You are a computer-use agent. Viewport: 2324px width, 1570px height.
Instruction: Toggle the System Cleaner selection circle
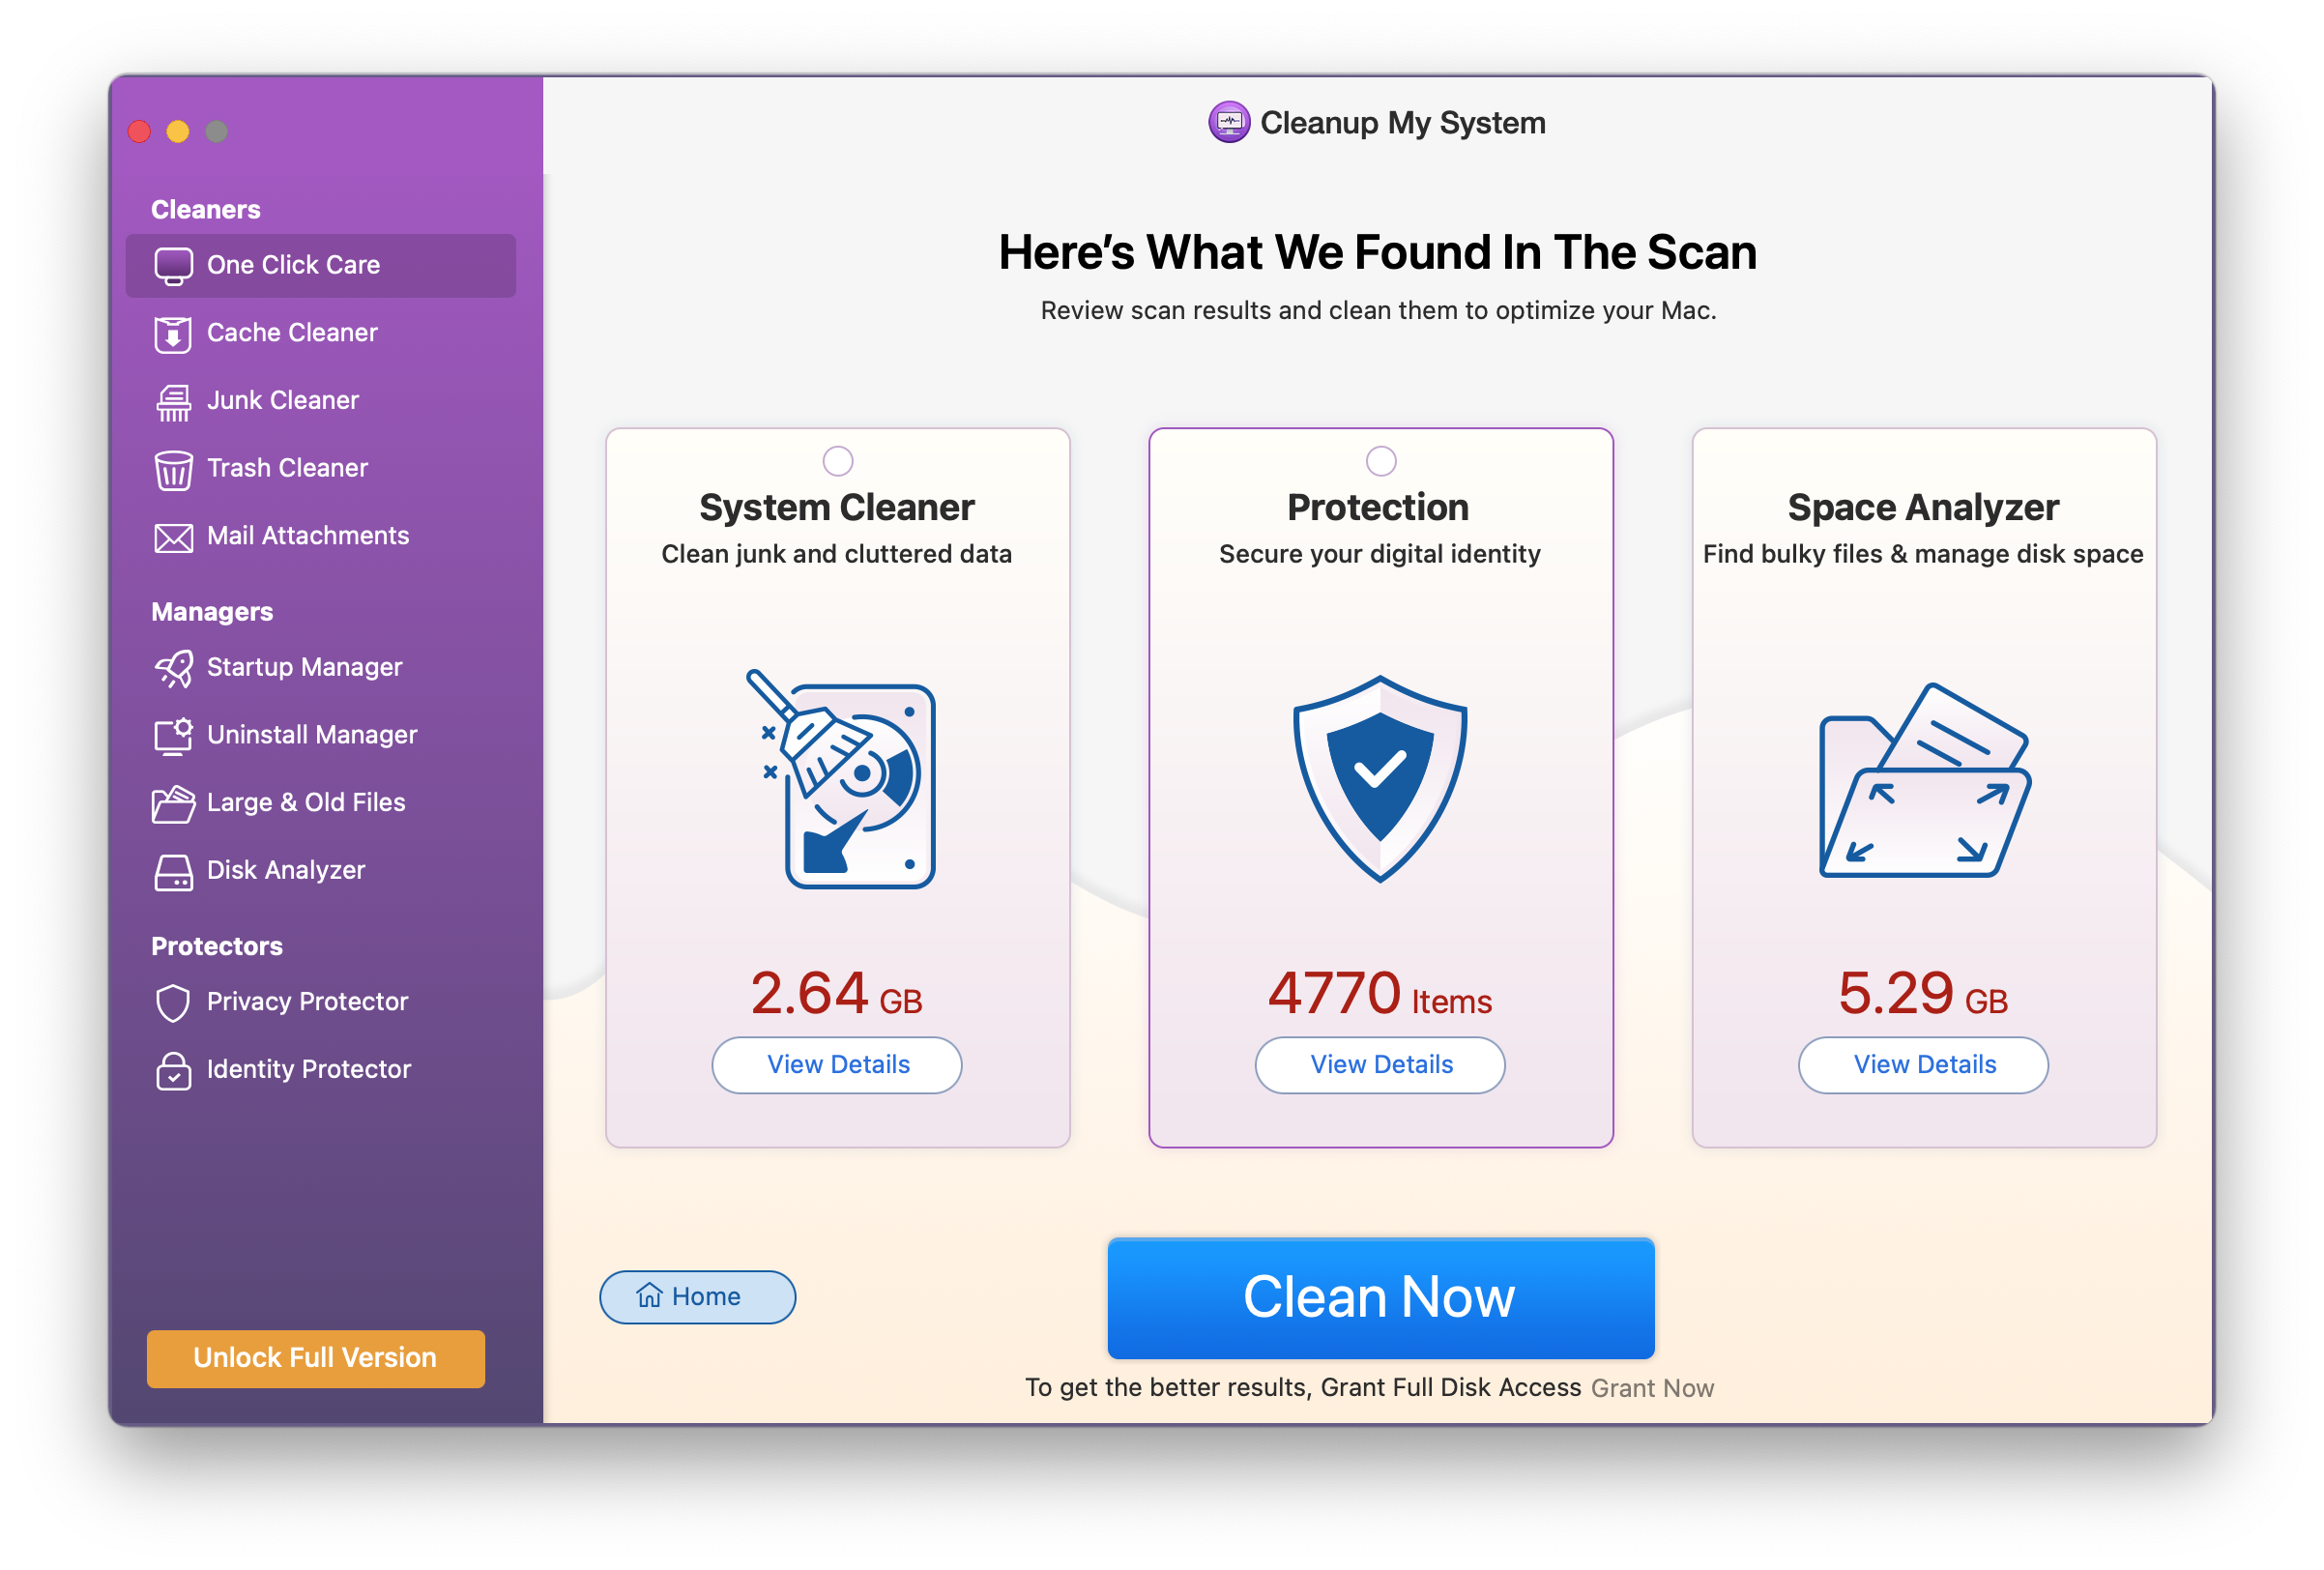(837, 452)
